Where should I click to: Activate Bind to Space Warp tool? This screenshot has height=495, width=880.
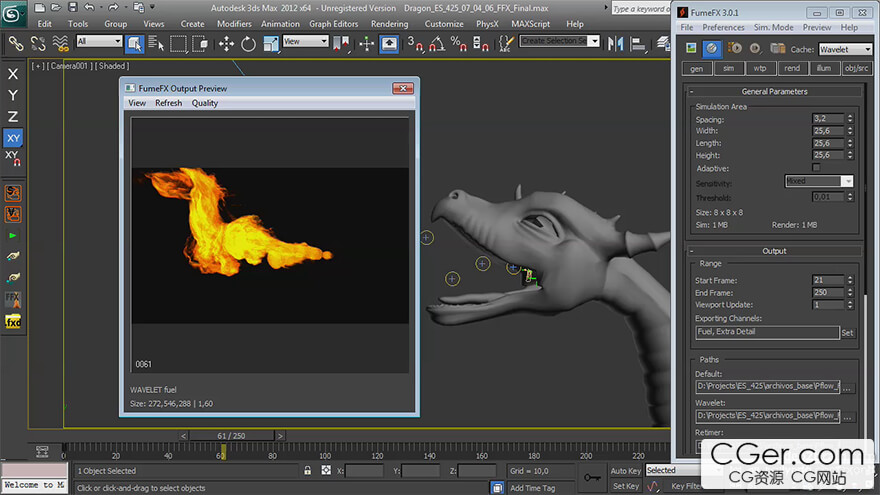point(60,43)
